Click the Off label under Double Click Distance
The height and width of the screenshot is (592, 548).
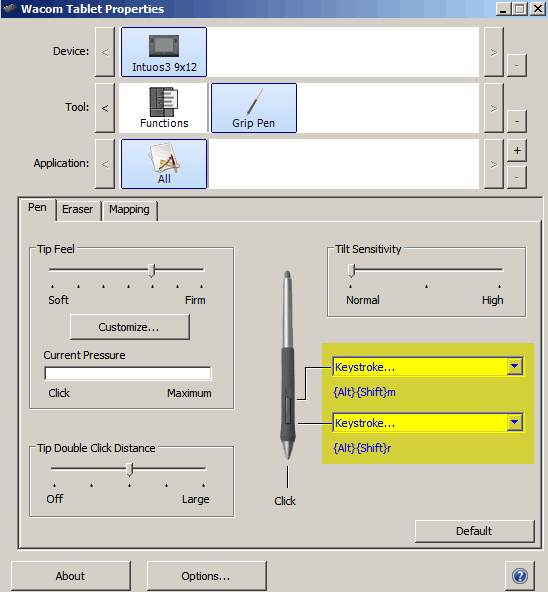[55, 499]
